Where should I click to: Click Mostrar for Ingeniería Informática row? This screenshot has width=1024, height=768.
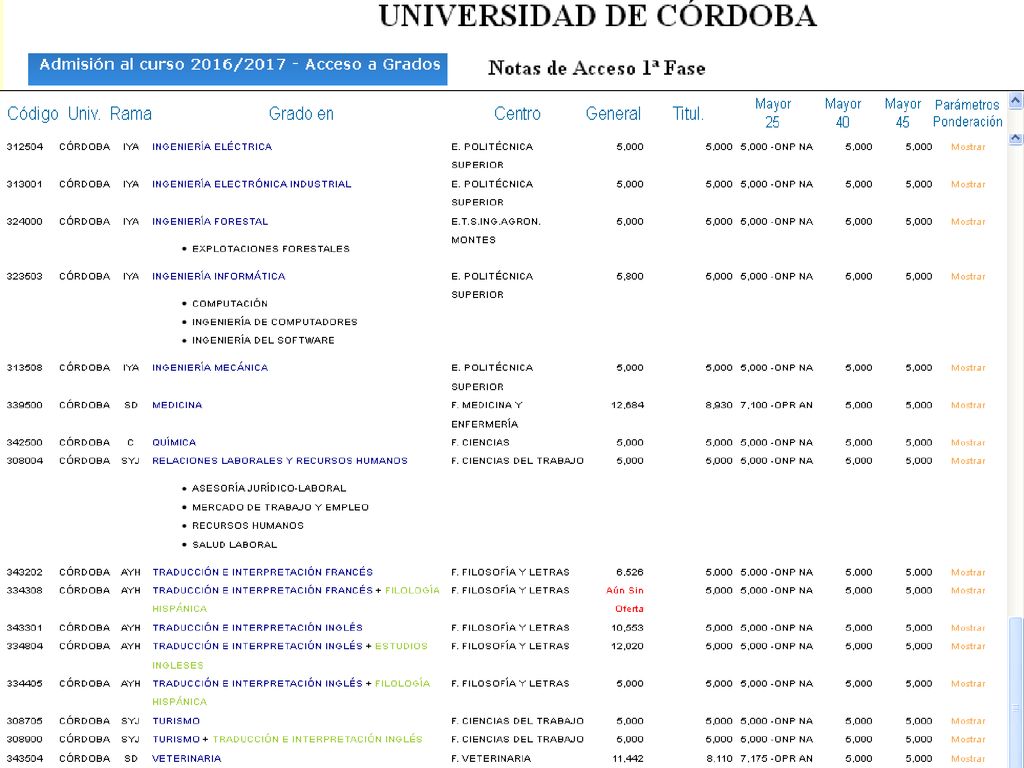(x=968, y=276)
